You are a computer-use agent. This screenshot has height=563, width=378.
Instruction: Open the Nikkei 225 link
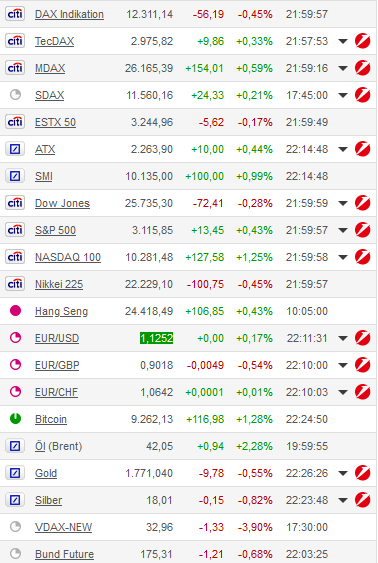coord(59,284)
